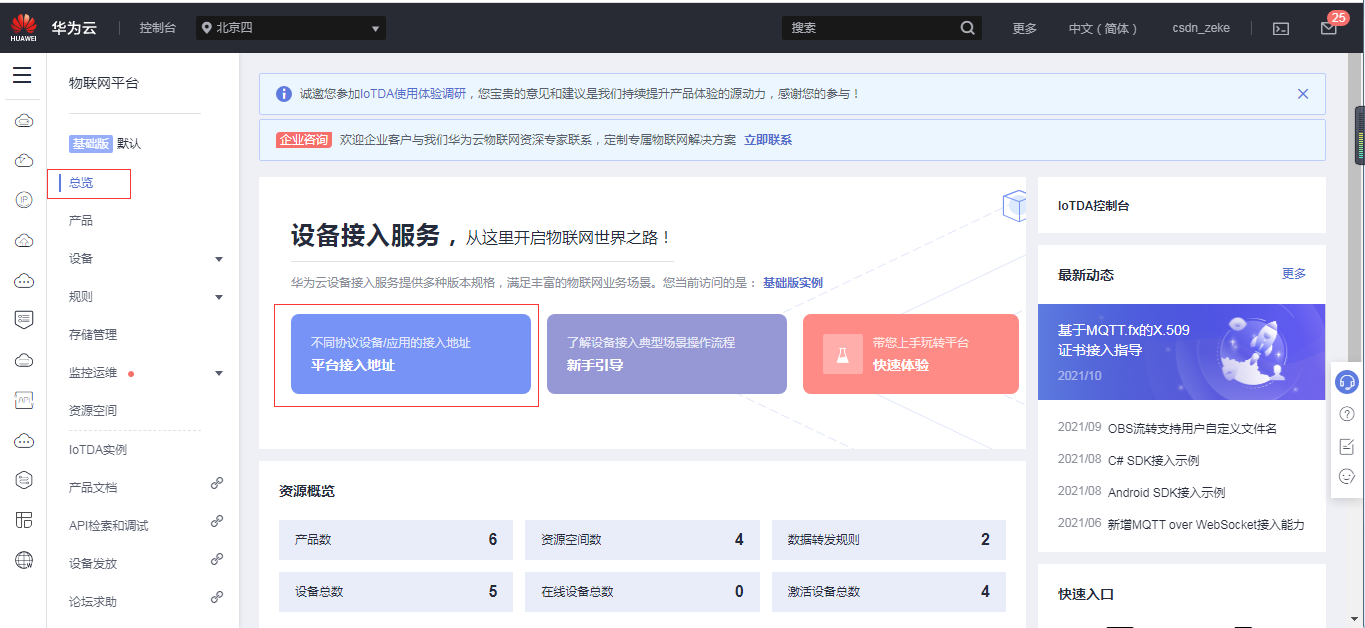Image resolution: width=1365 pixels, height=628 pixels.
Task: Click the link icon beside 设备发放
Action: tap(217, 560)
